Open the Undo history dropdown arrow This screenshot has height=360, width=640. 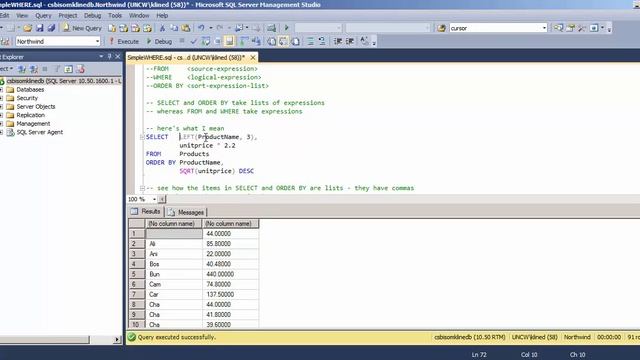tap(211, 28)
